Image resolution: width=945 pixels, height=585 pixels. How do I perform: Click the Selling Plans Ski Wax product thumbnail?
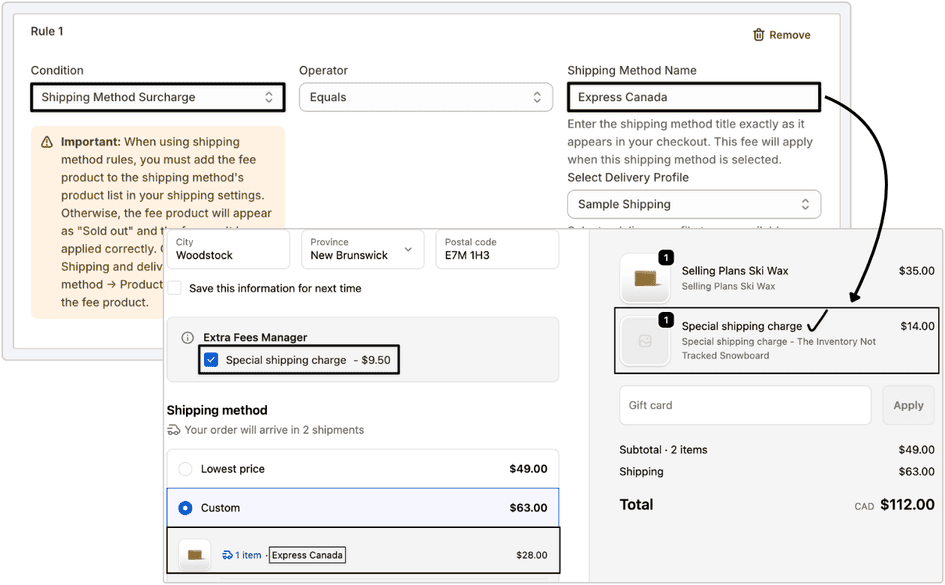(646, 276)
